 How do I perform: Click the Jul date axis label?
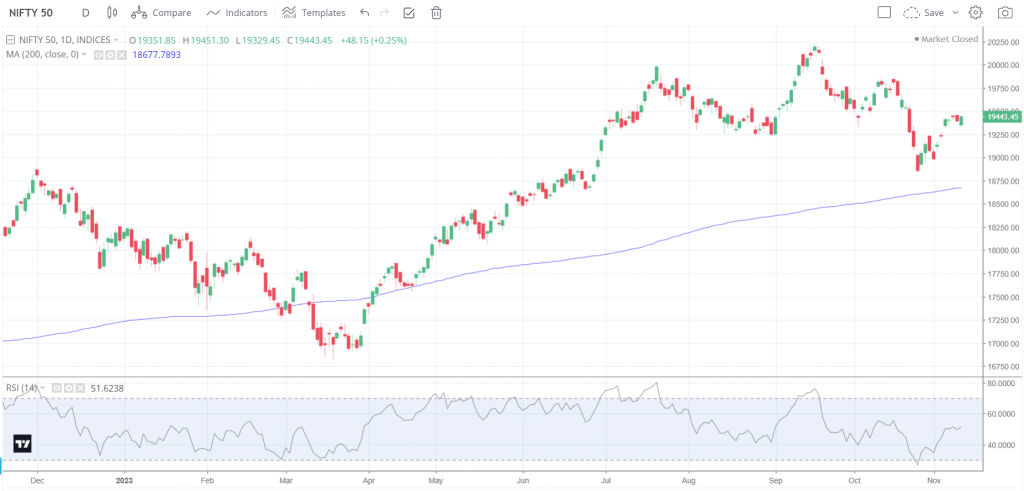click(x=605, y=480)
